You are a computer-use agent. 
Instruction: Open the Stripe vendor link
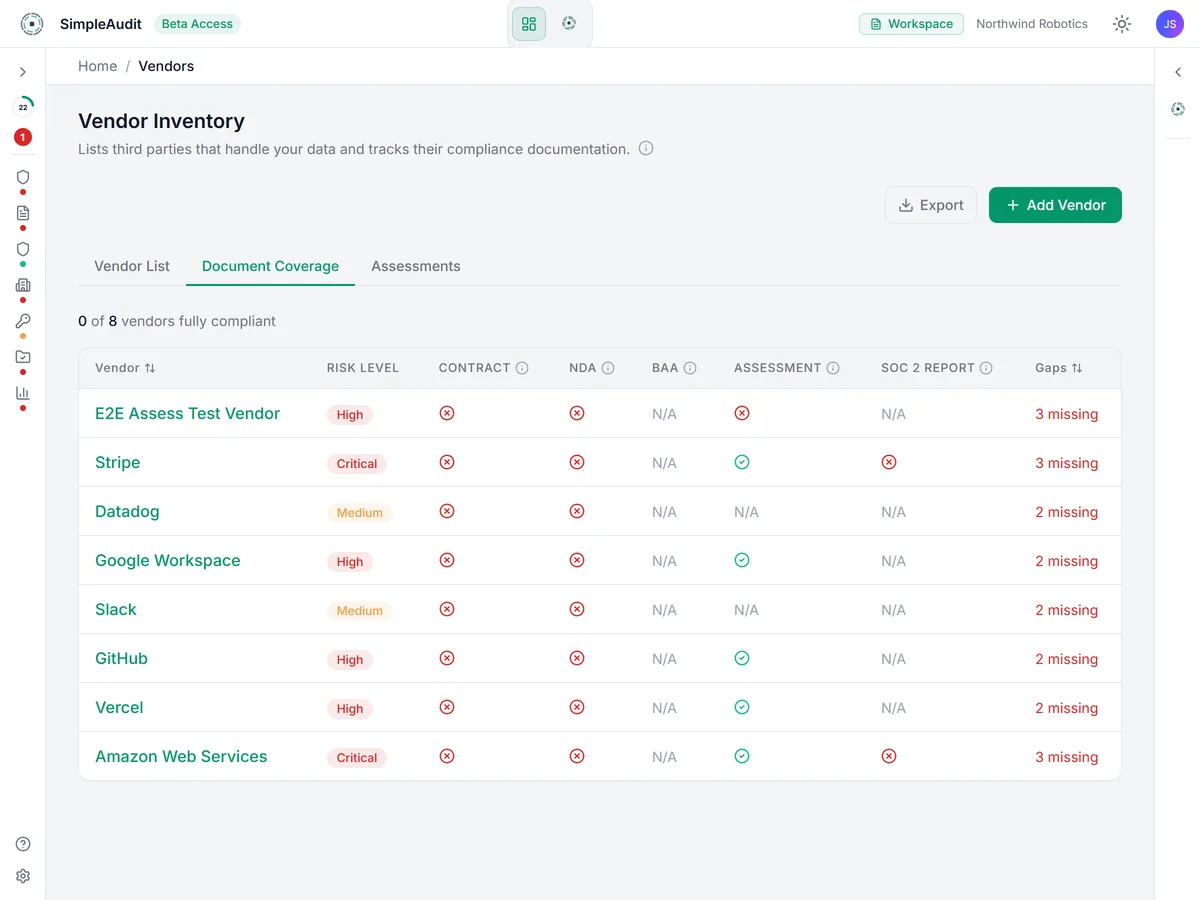(x=118, y=462)
